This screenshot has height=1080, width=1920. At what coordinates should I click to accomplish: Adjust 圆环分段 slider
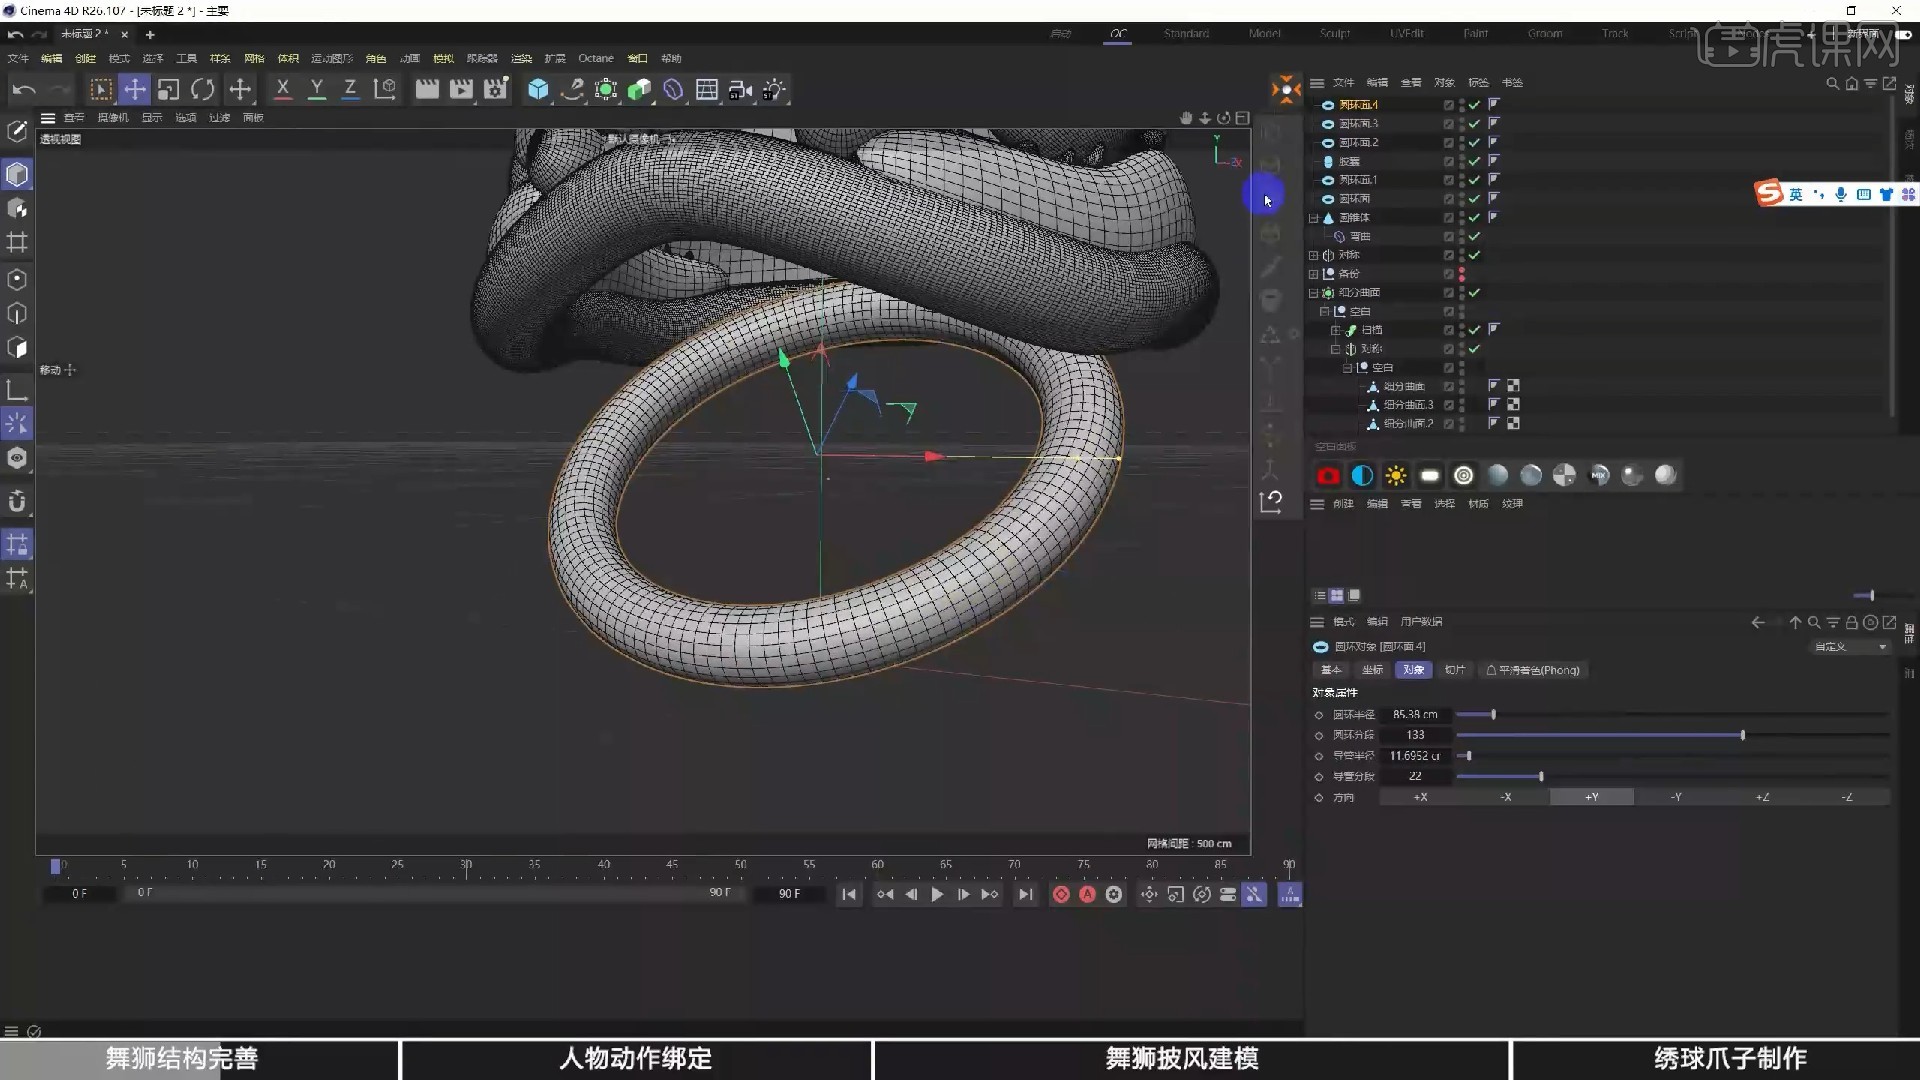point(1672,735)
